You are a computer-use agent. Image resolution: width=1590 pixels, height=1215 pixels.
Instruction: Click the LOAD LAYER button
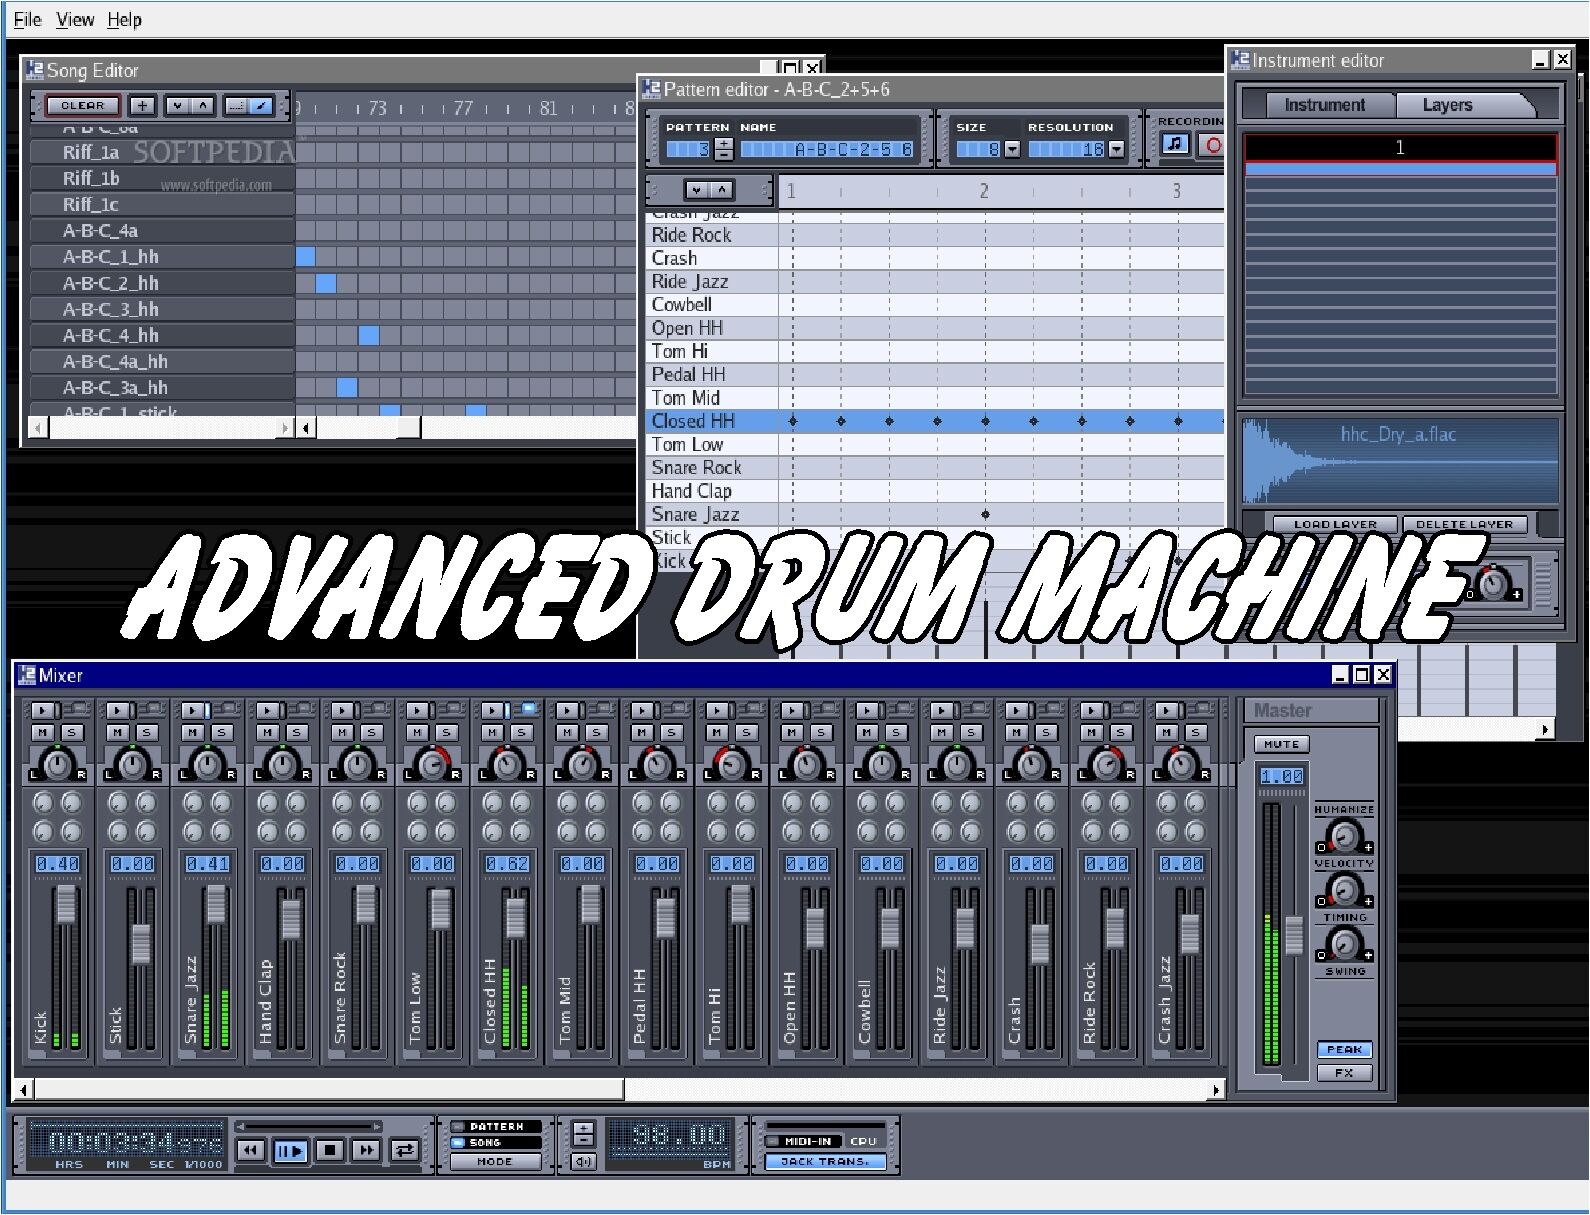(1335, 524)
